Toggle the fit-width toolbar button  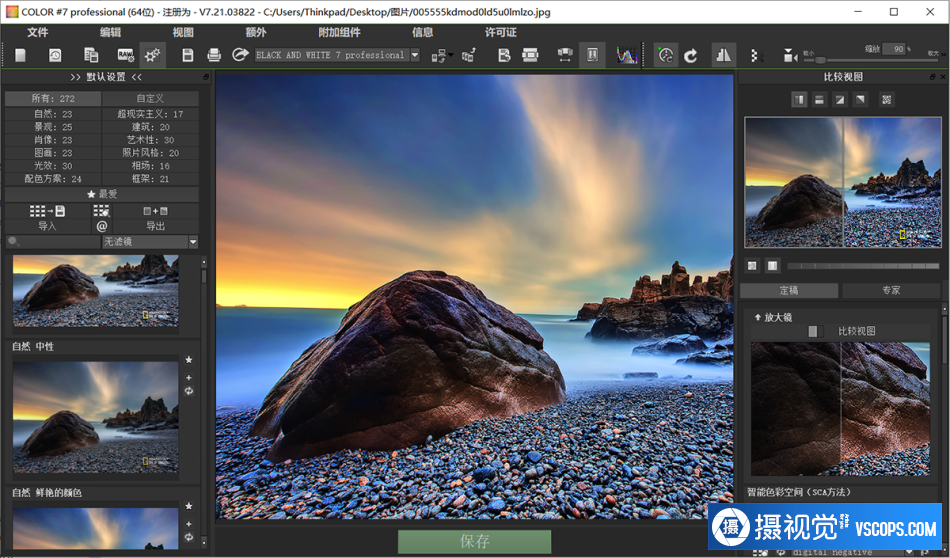tap(565, 55)
